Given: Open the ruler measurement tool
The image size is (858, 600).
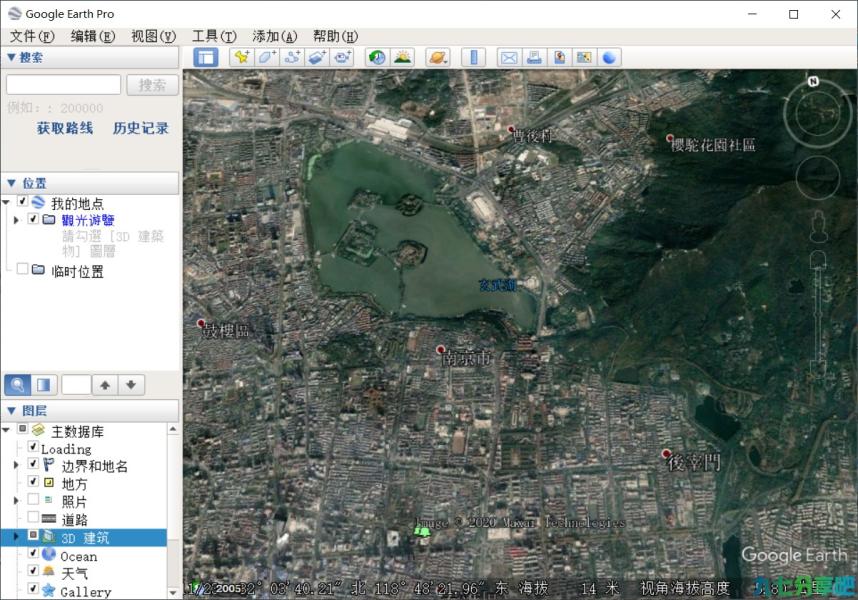Looking at the screenshot, I should tap(474, 57).
